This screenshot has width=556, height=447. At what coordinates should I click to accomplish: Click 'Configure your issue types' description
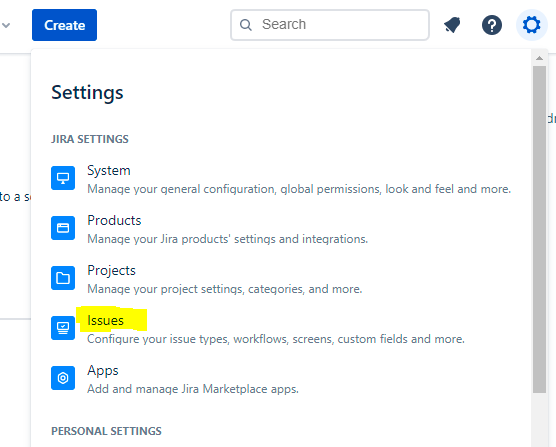276,339
